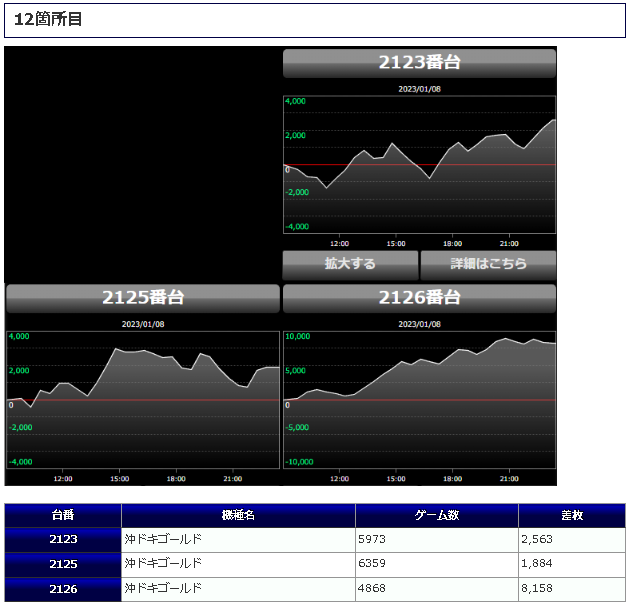Click the 10,000 axis label in chart 2126

click(x=297, y=336)
